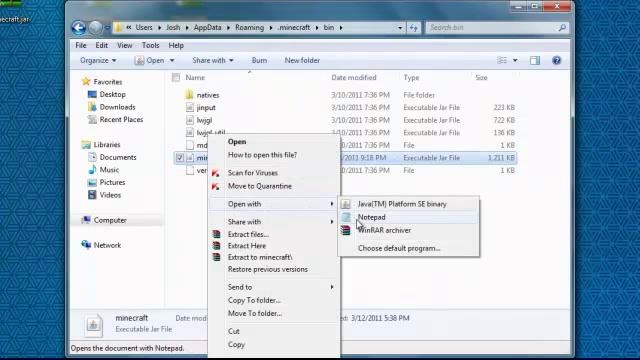This screenshot has width=640, height=360.
Task: Navigate to .minecraft in breadcrumb
Action: tap(293, 28)
